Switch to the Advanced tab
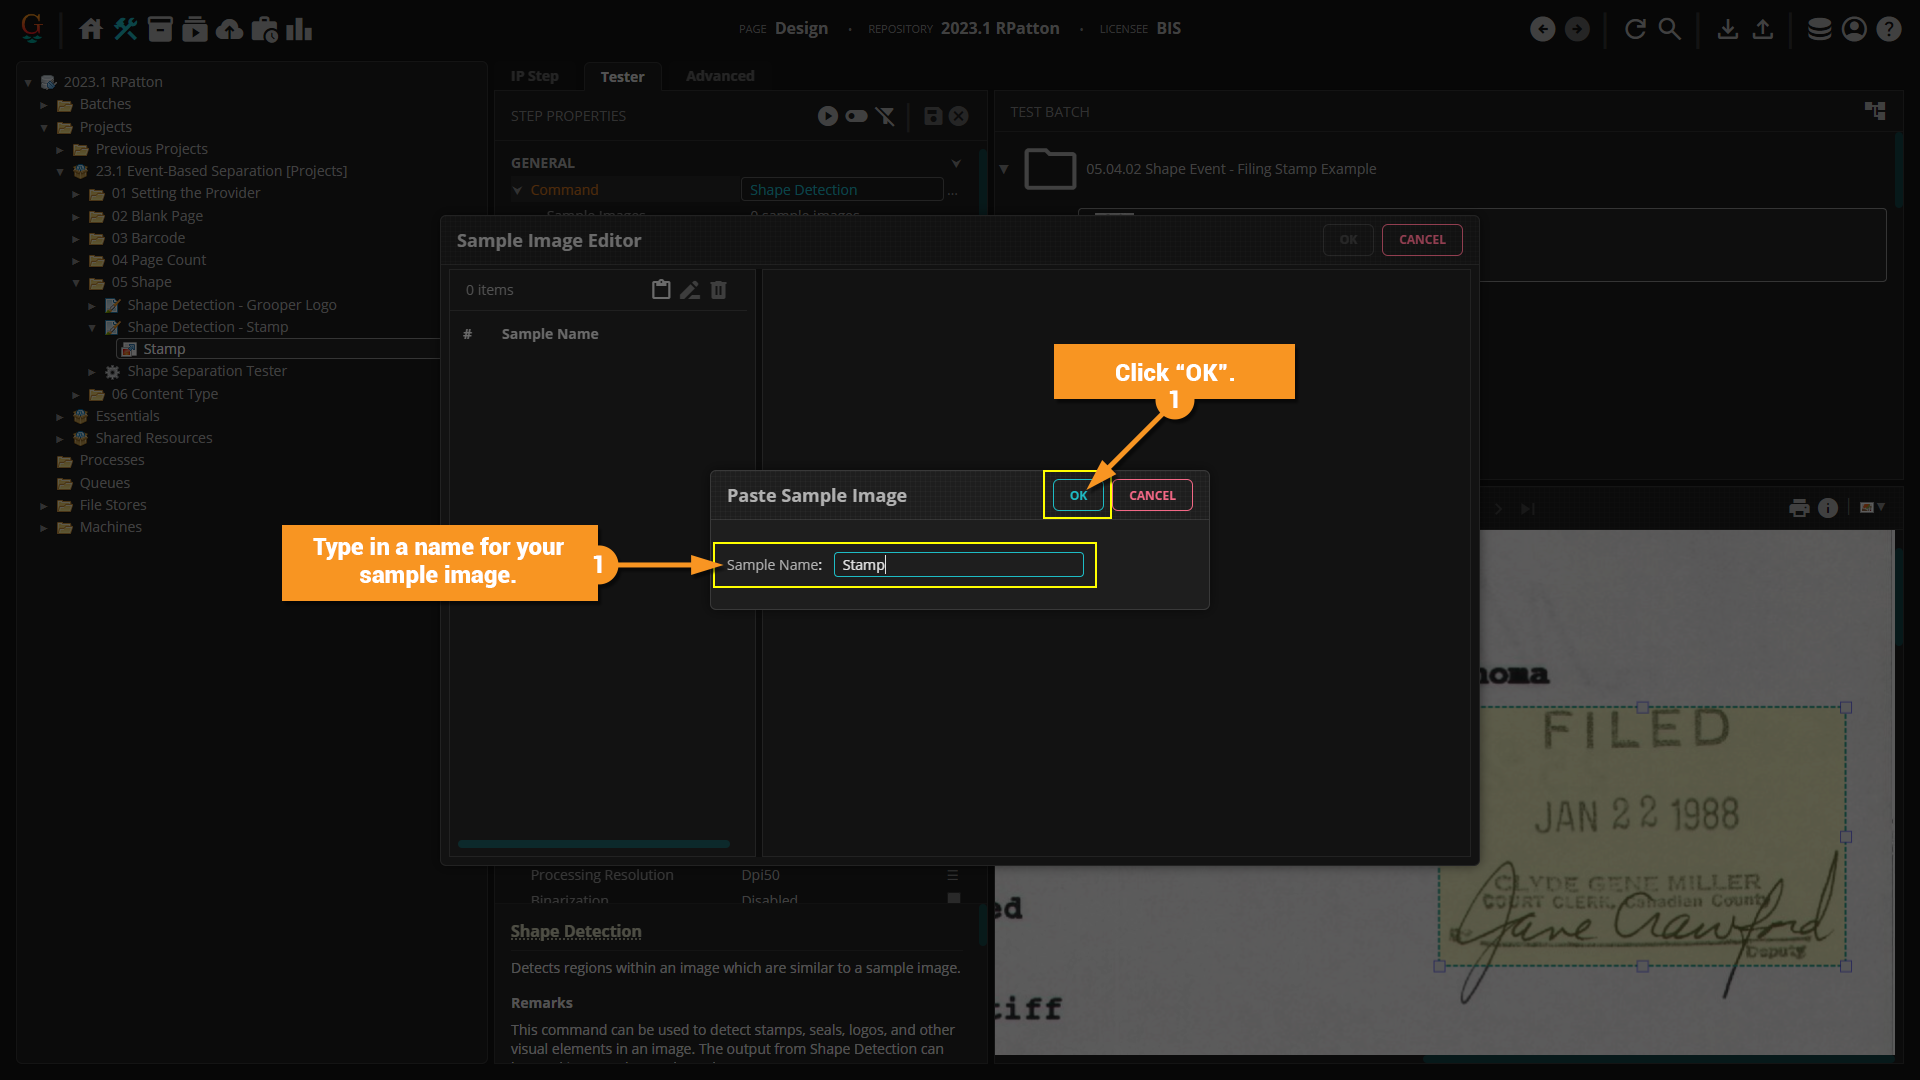 click(720, 76)
